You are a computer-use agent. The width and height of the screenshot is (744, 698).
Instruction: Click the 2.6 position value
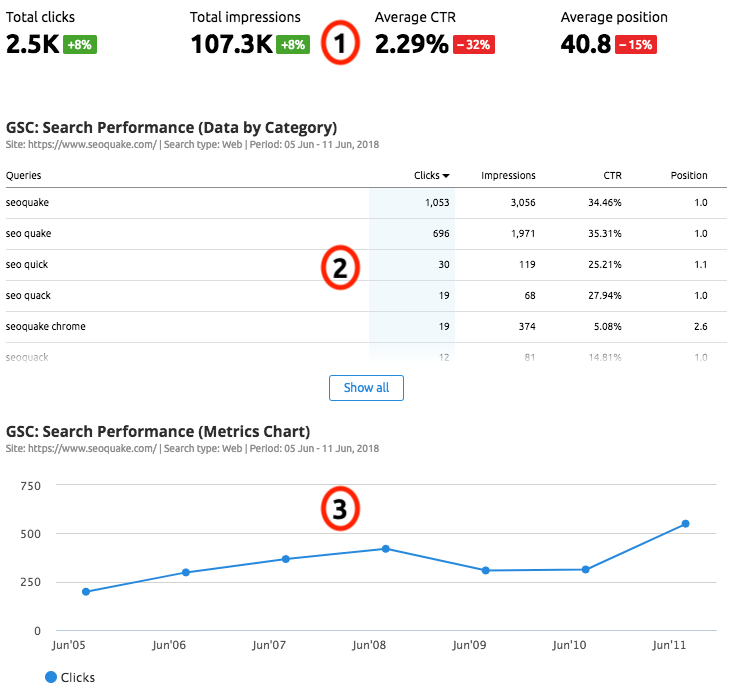point(700,326)
